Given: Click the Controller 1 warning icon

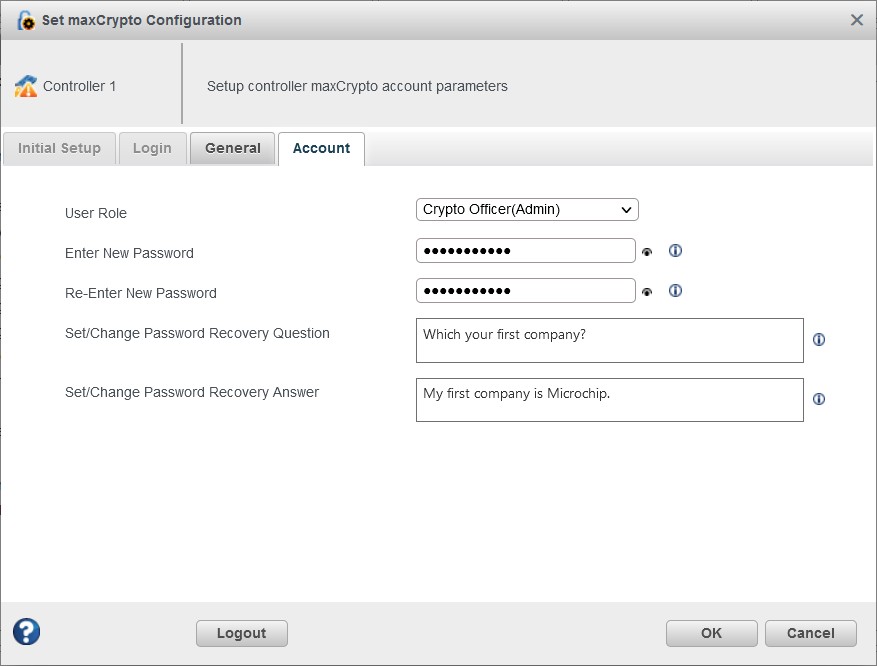Looking at the screenshot, I should click(25, 87).
